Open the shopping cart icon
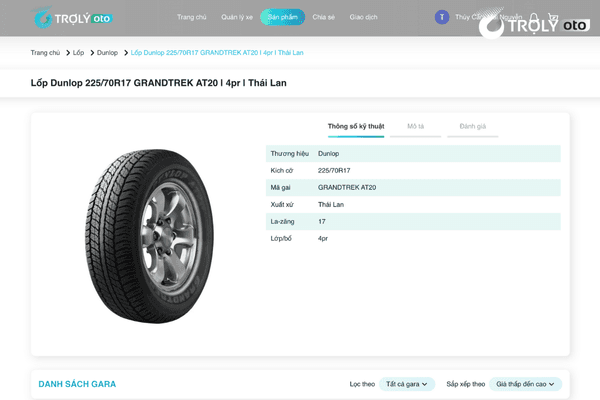The height and width of the screenshot is (400, 600). click(x=553, y=17)
